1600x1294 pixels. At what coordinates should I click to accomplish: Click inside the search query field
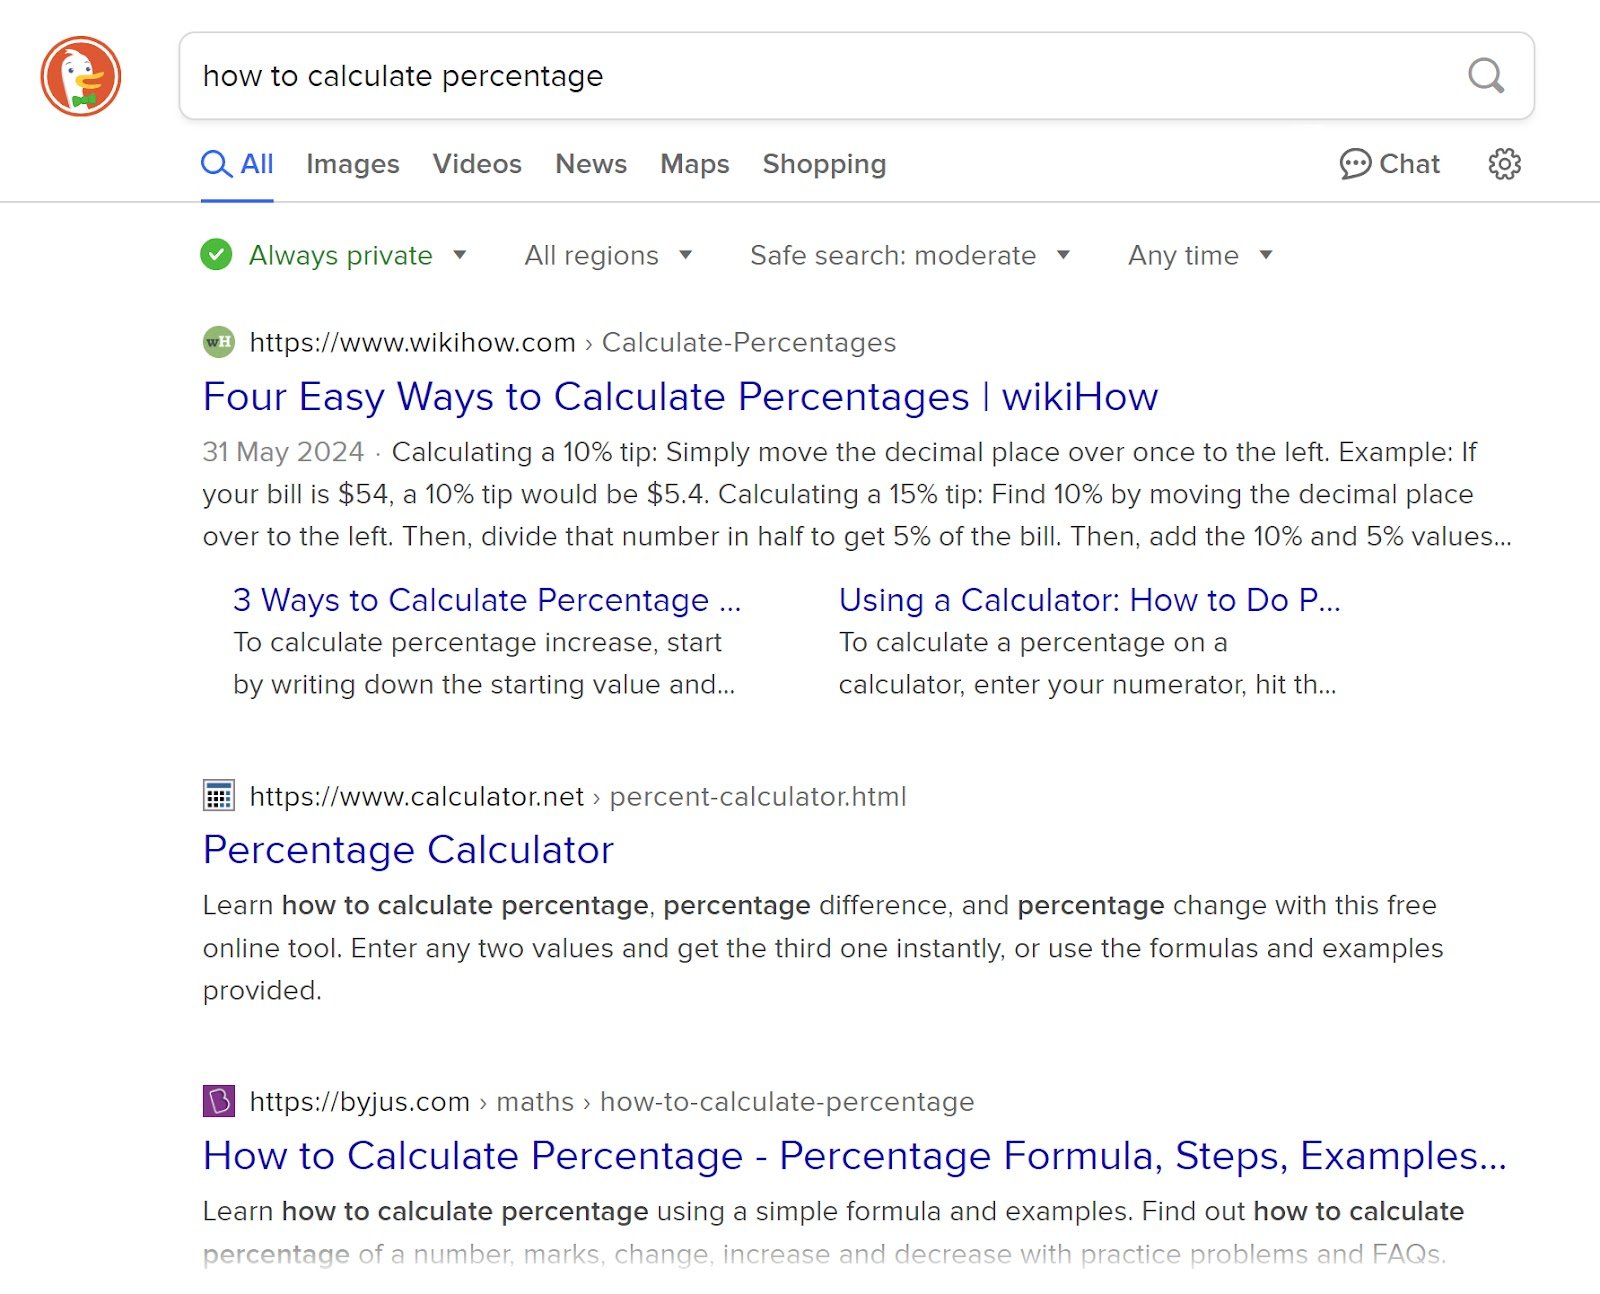tap(820, 76)
